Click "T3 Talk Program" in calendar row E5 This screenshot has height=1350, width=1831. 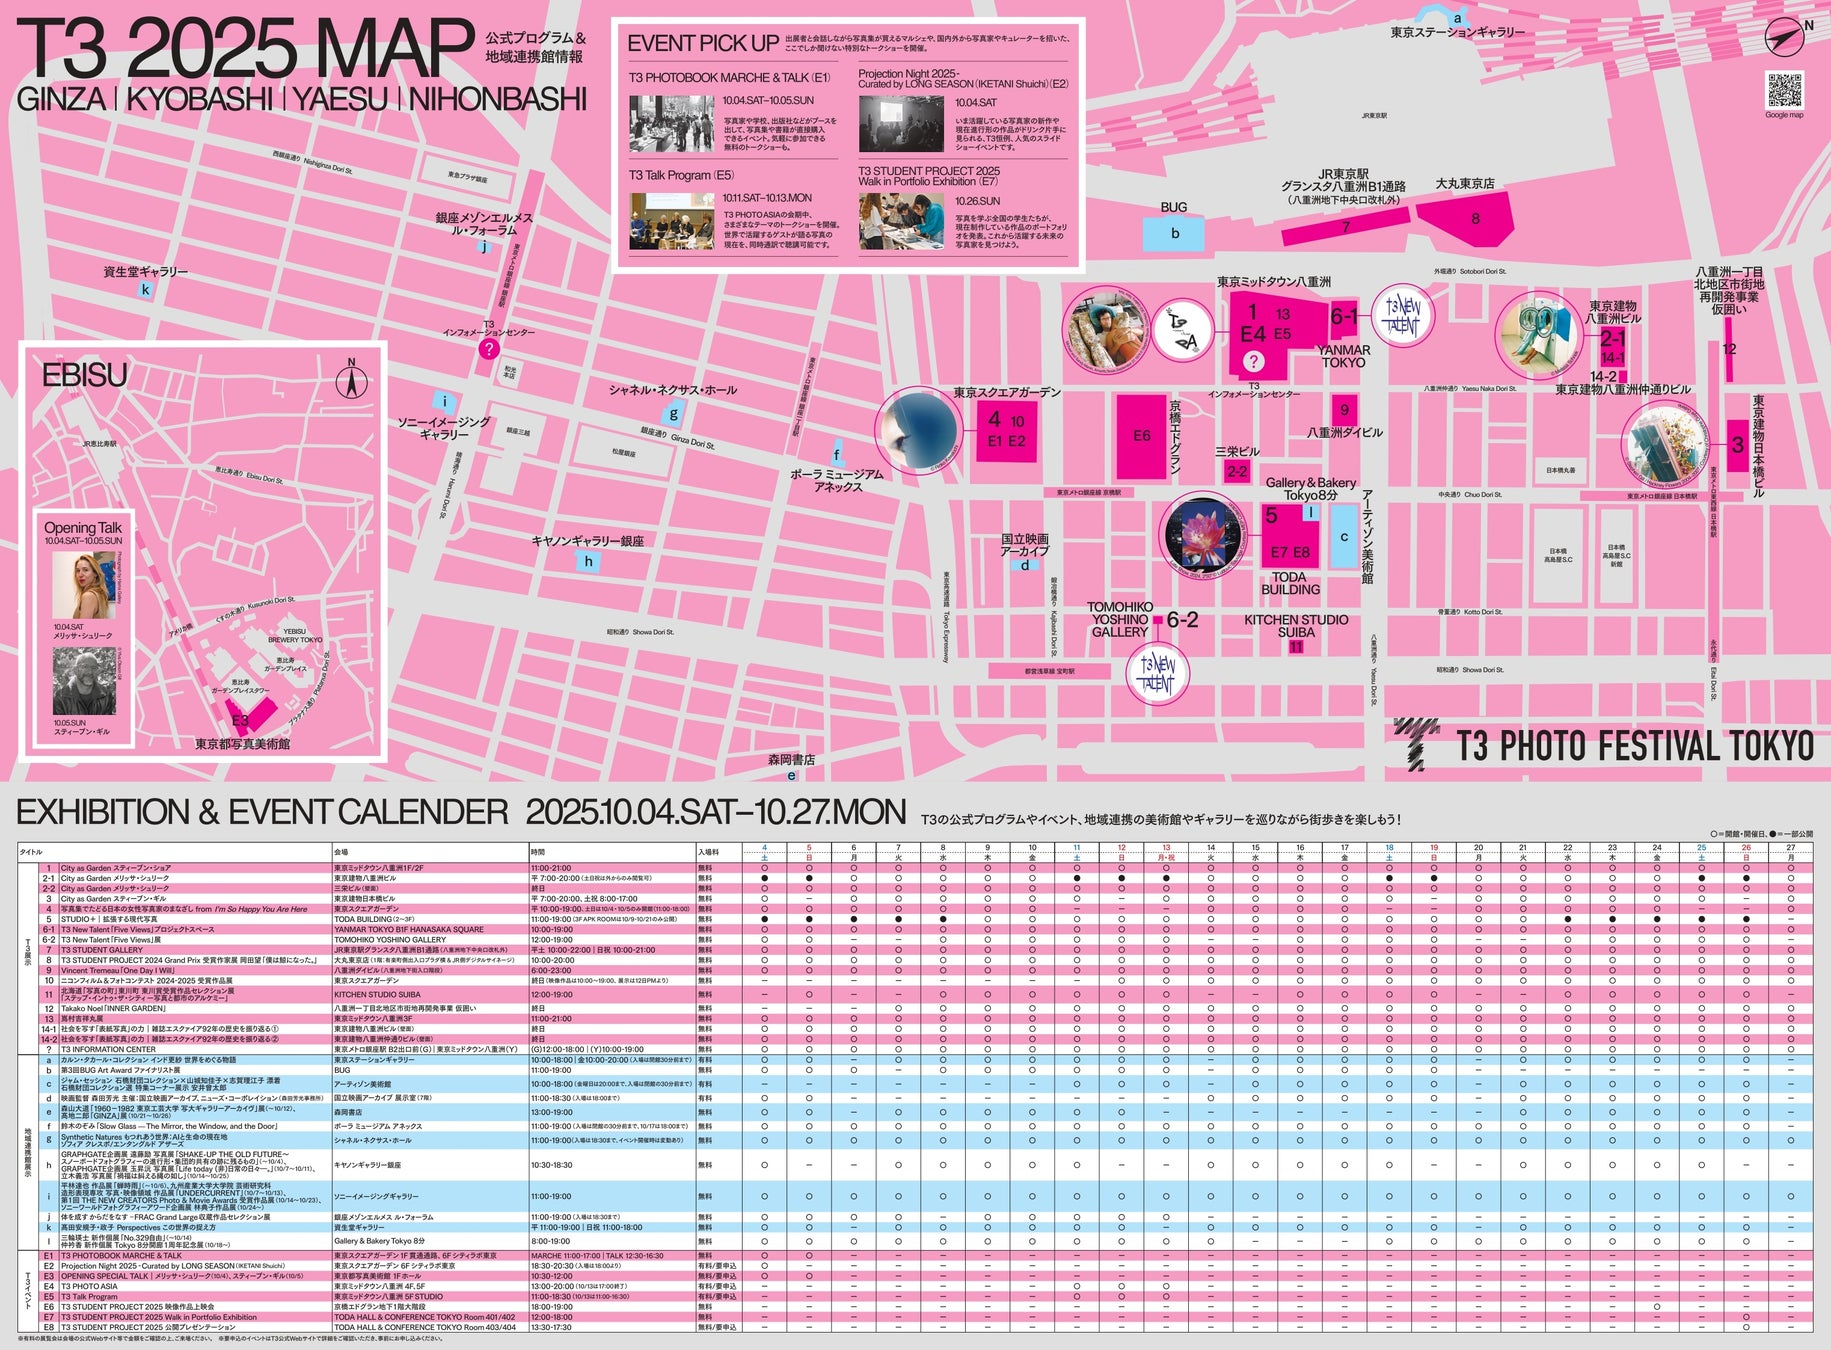89,1297
